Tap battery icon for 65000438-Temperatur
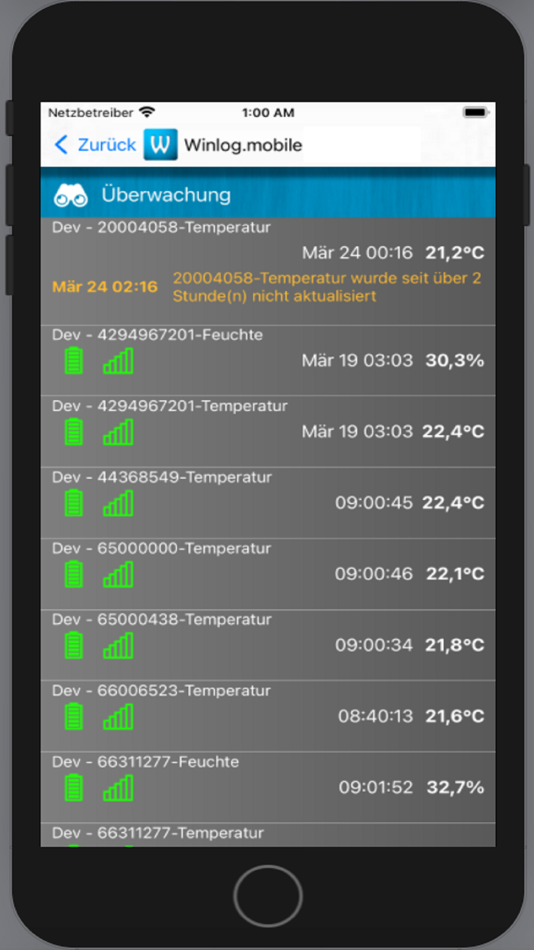Viewport: 534px width, 950px height. coord(74,645)
